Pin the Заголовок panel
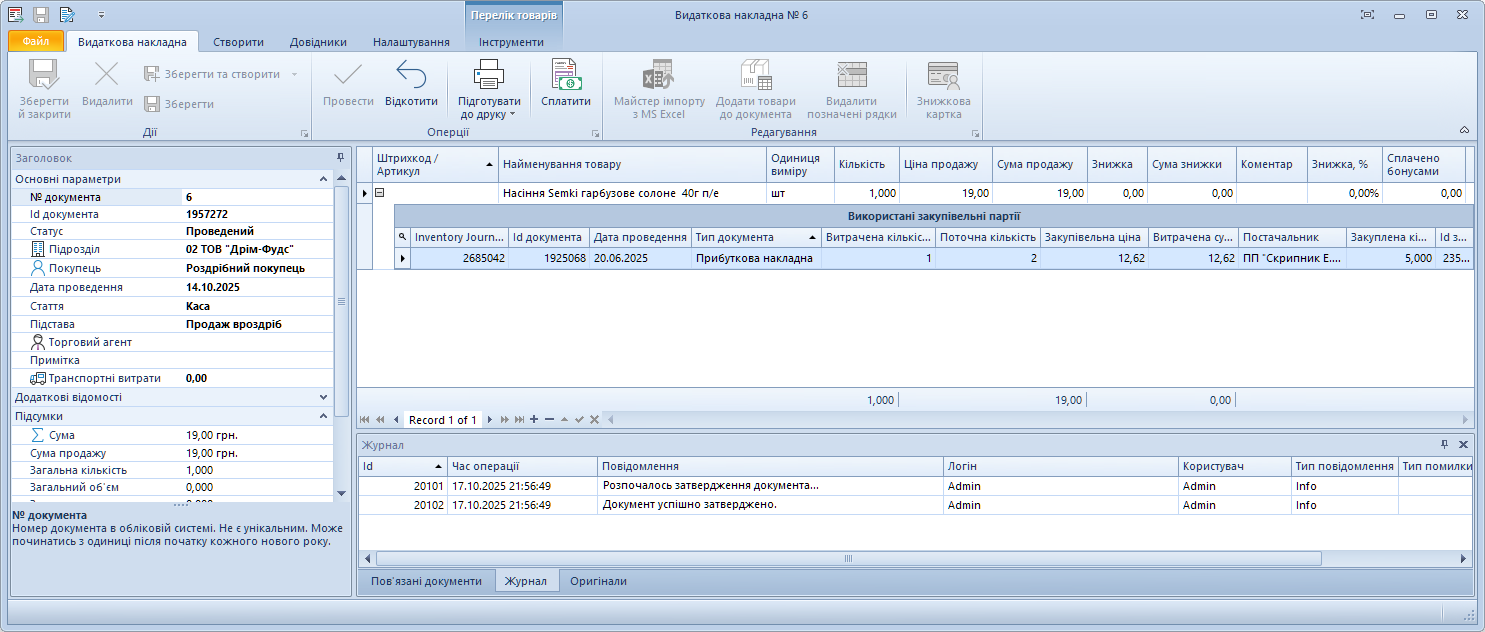 click(x=340, y=158)
